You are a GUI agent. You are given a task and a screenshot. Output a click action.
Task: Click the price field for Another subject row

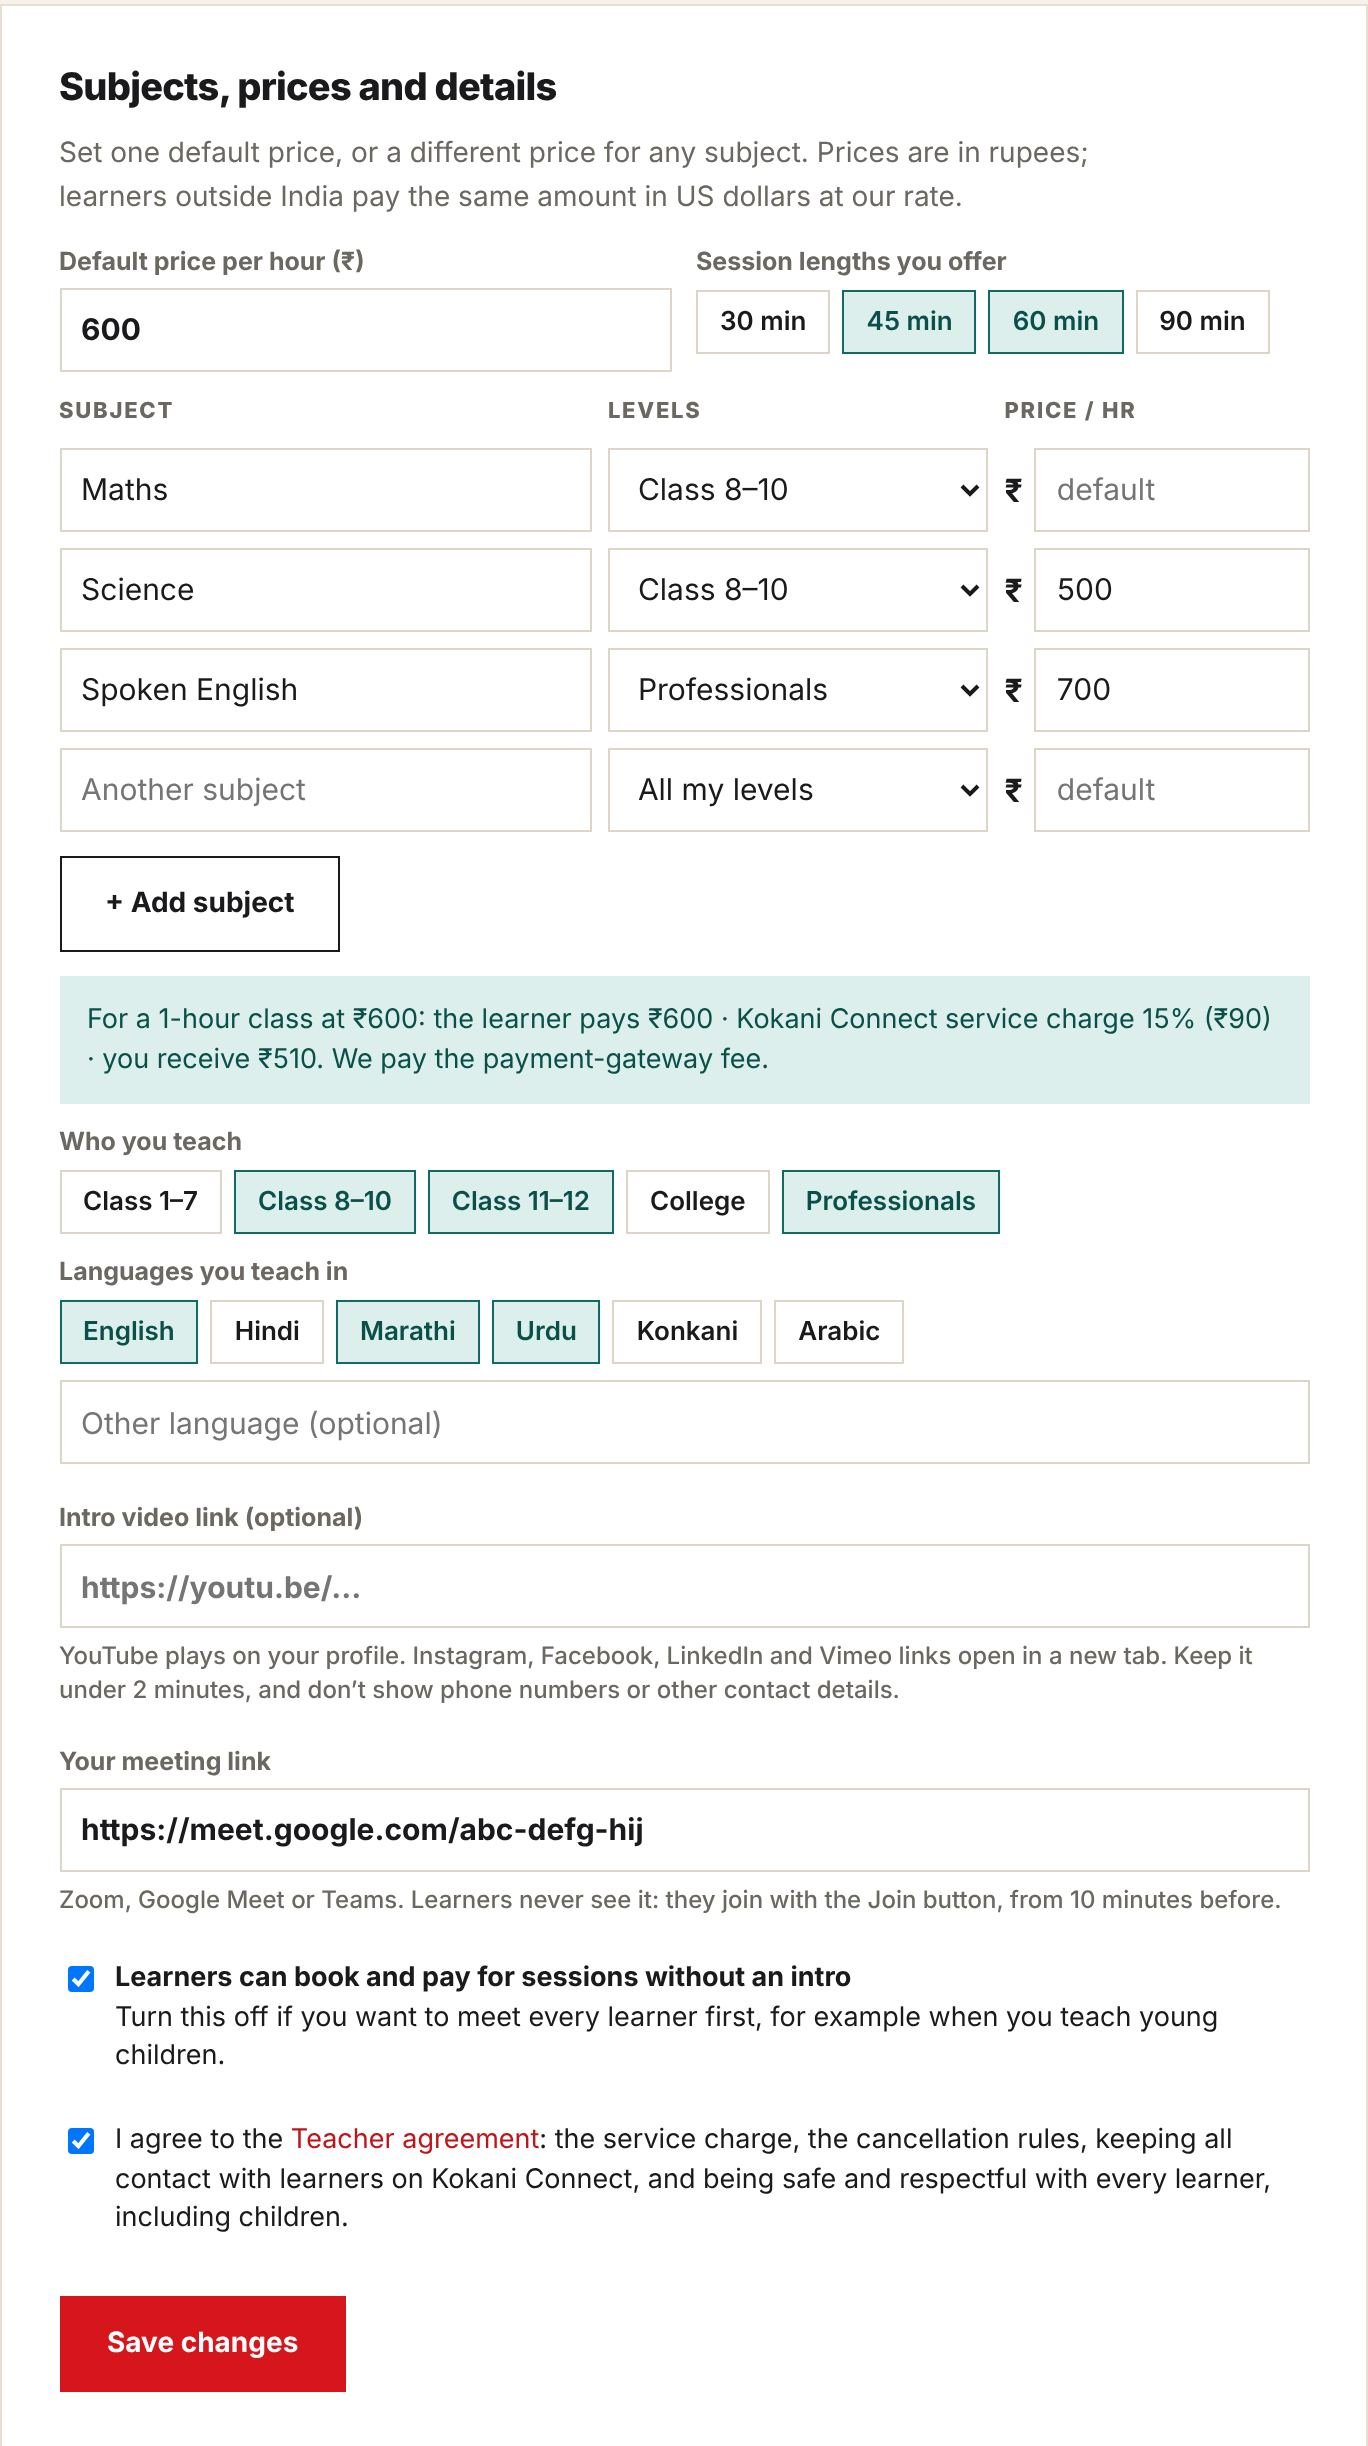1171,790
